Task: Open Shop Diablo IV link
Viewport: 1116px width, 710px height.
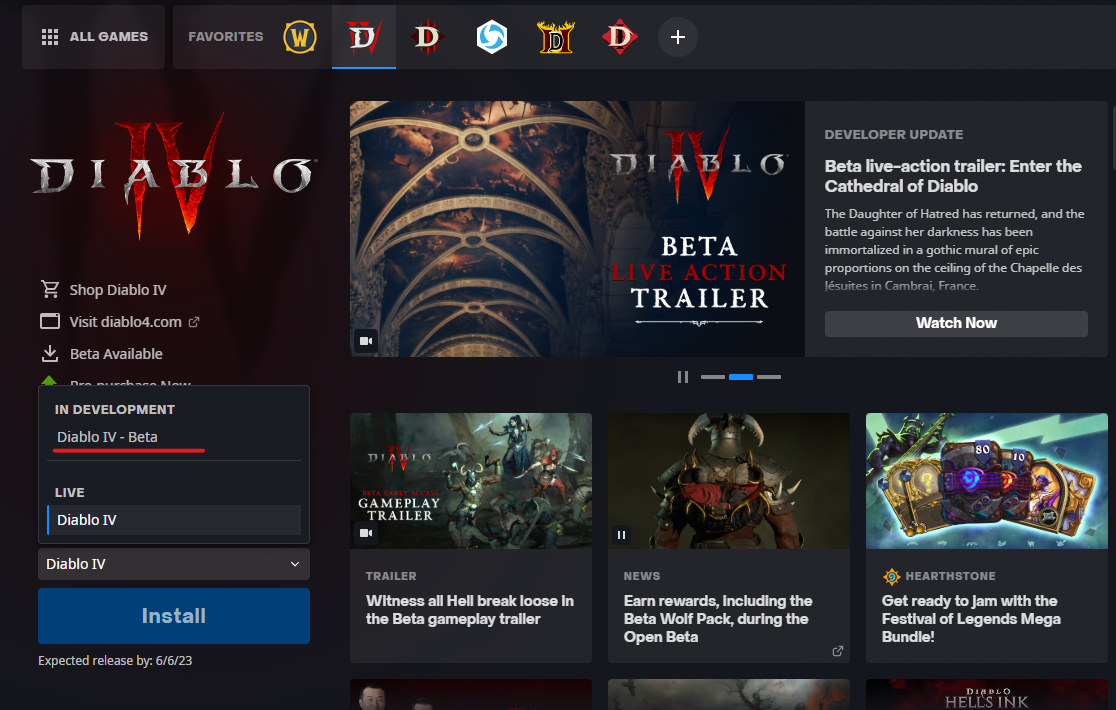Action: (x=117, y=290)
